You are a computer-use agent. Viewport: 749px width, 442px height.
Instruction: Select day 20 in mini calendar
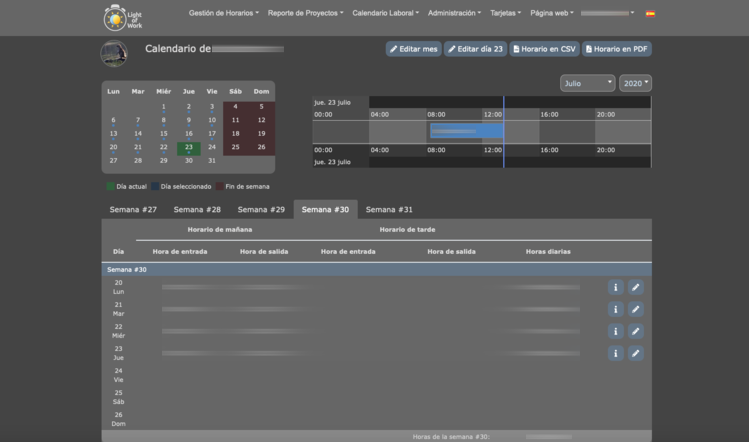click(113, 147)
